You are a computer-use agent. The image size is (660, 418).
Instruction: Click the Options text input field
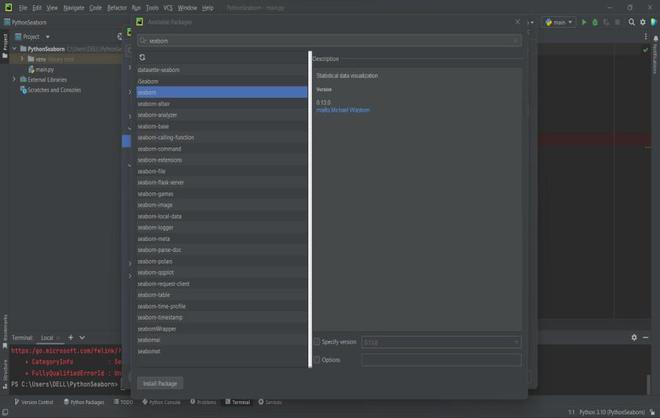[441, 360]
